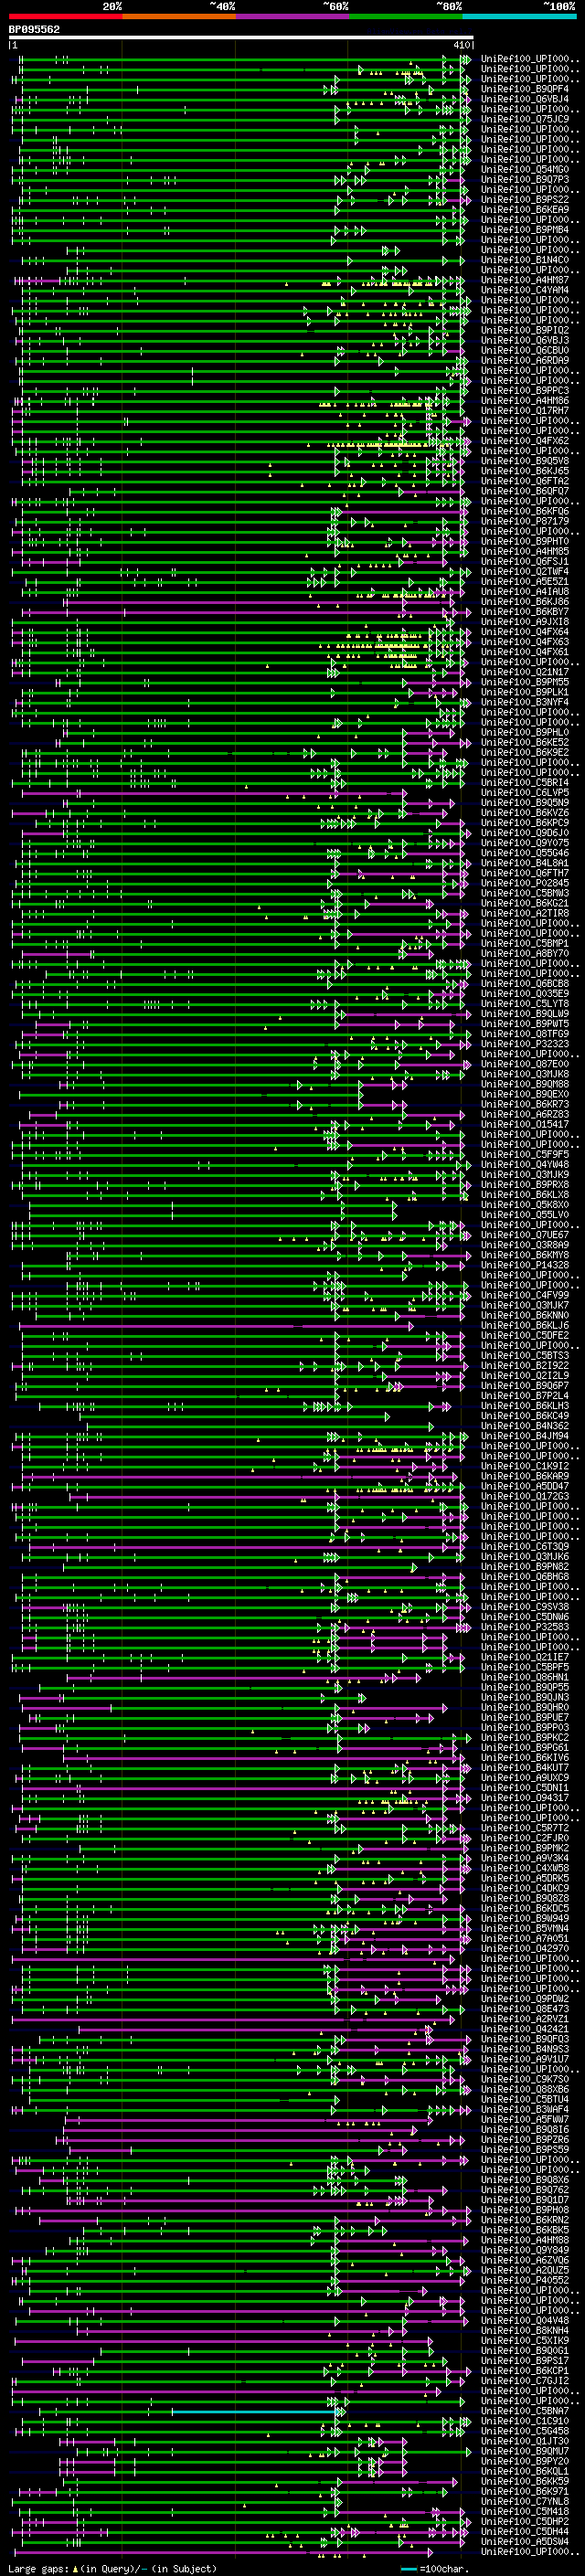Open hit UniRef100_Q6VBJ4
This screenshot has width=585, height=2576.
[x=525, y=99]
